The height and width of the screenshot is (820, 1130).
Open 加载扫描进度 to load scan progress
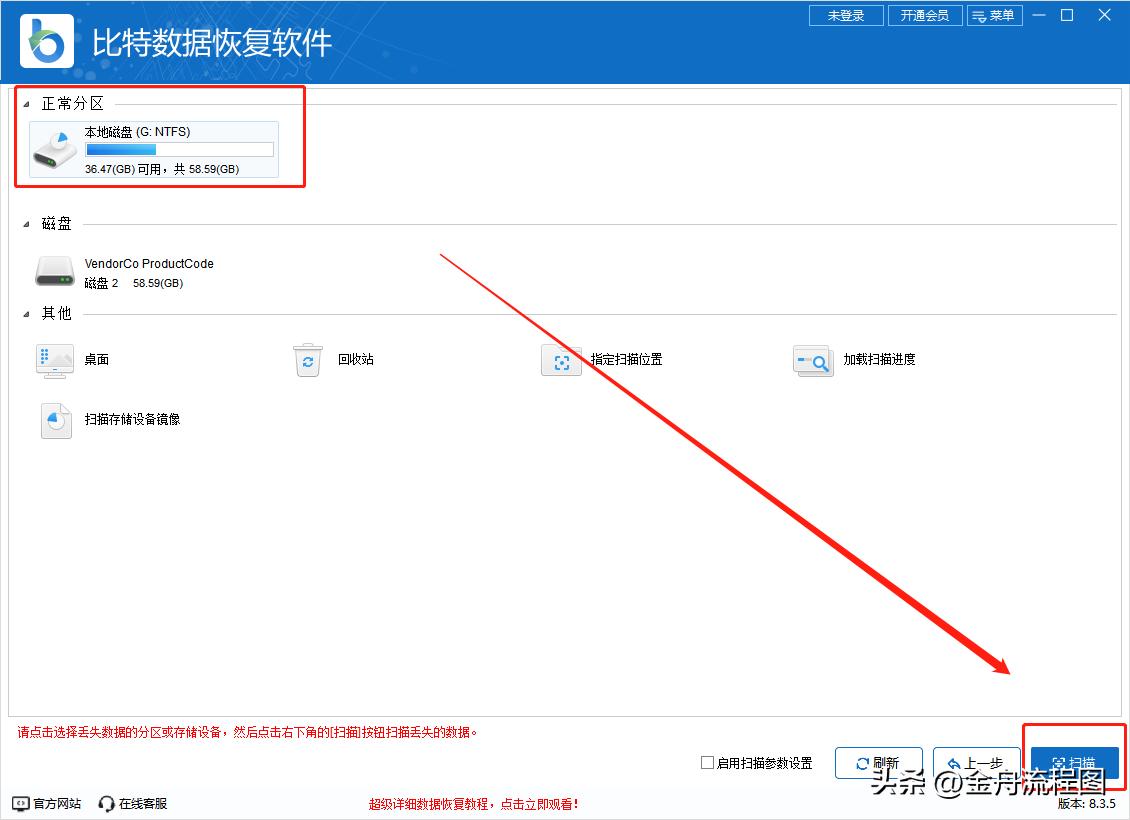tap(813, 360)
